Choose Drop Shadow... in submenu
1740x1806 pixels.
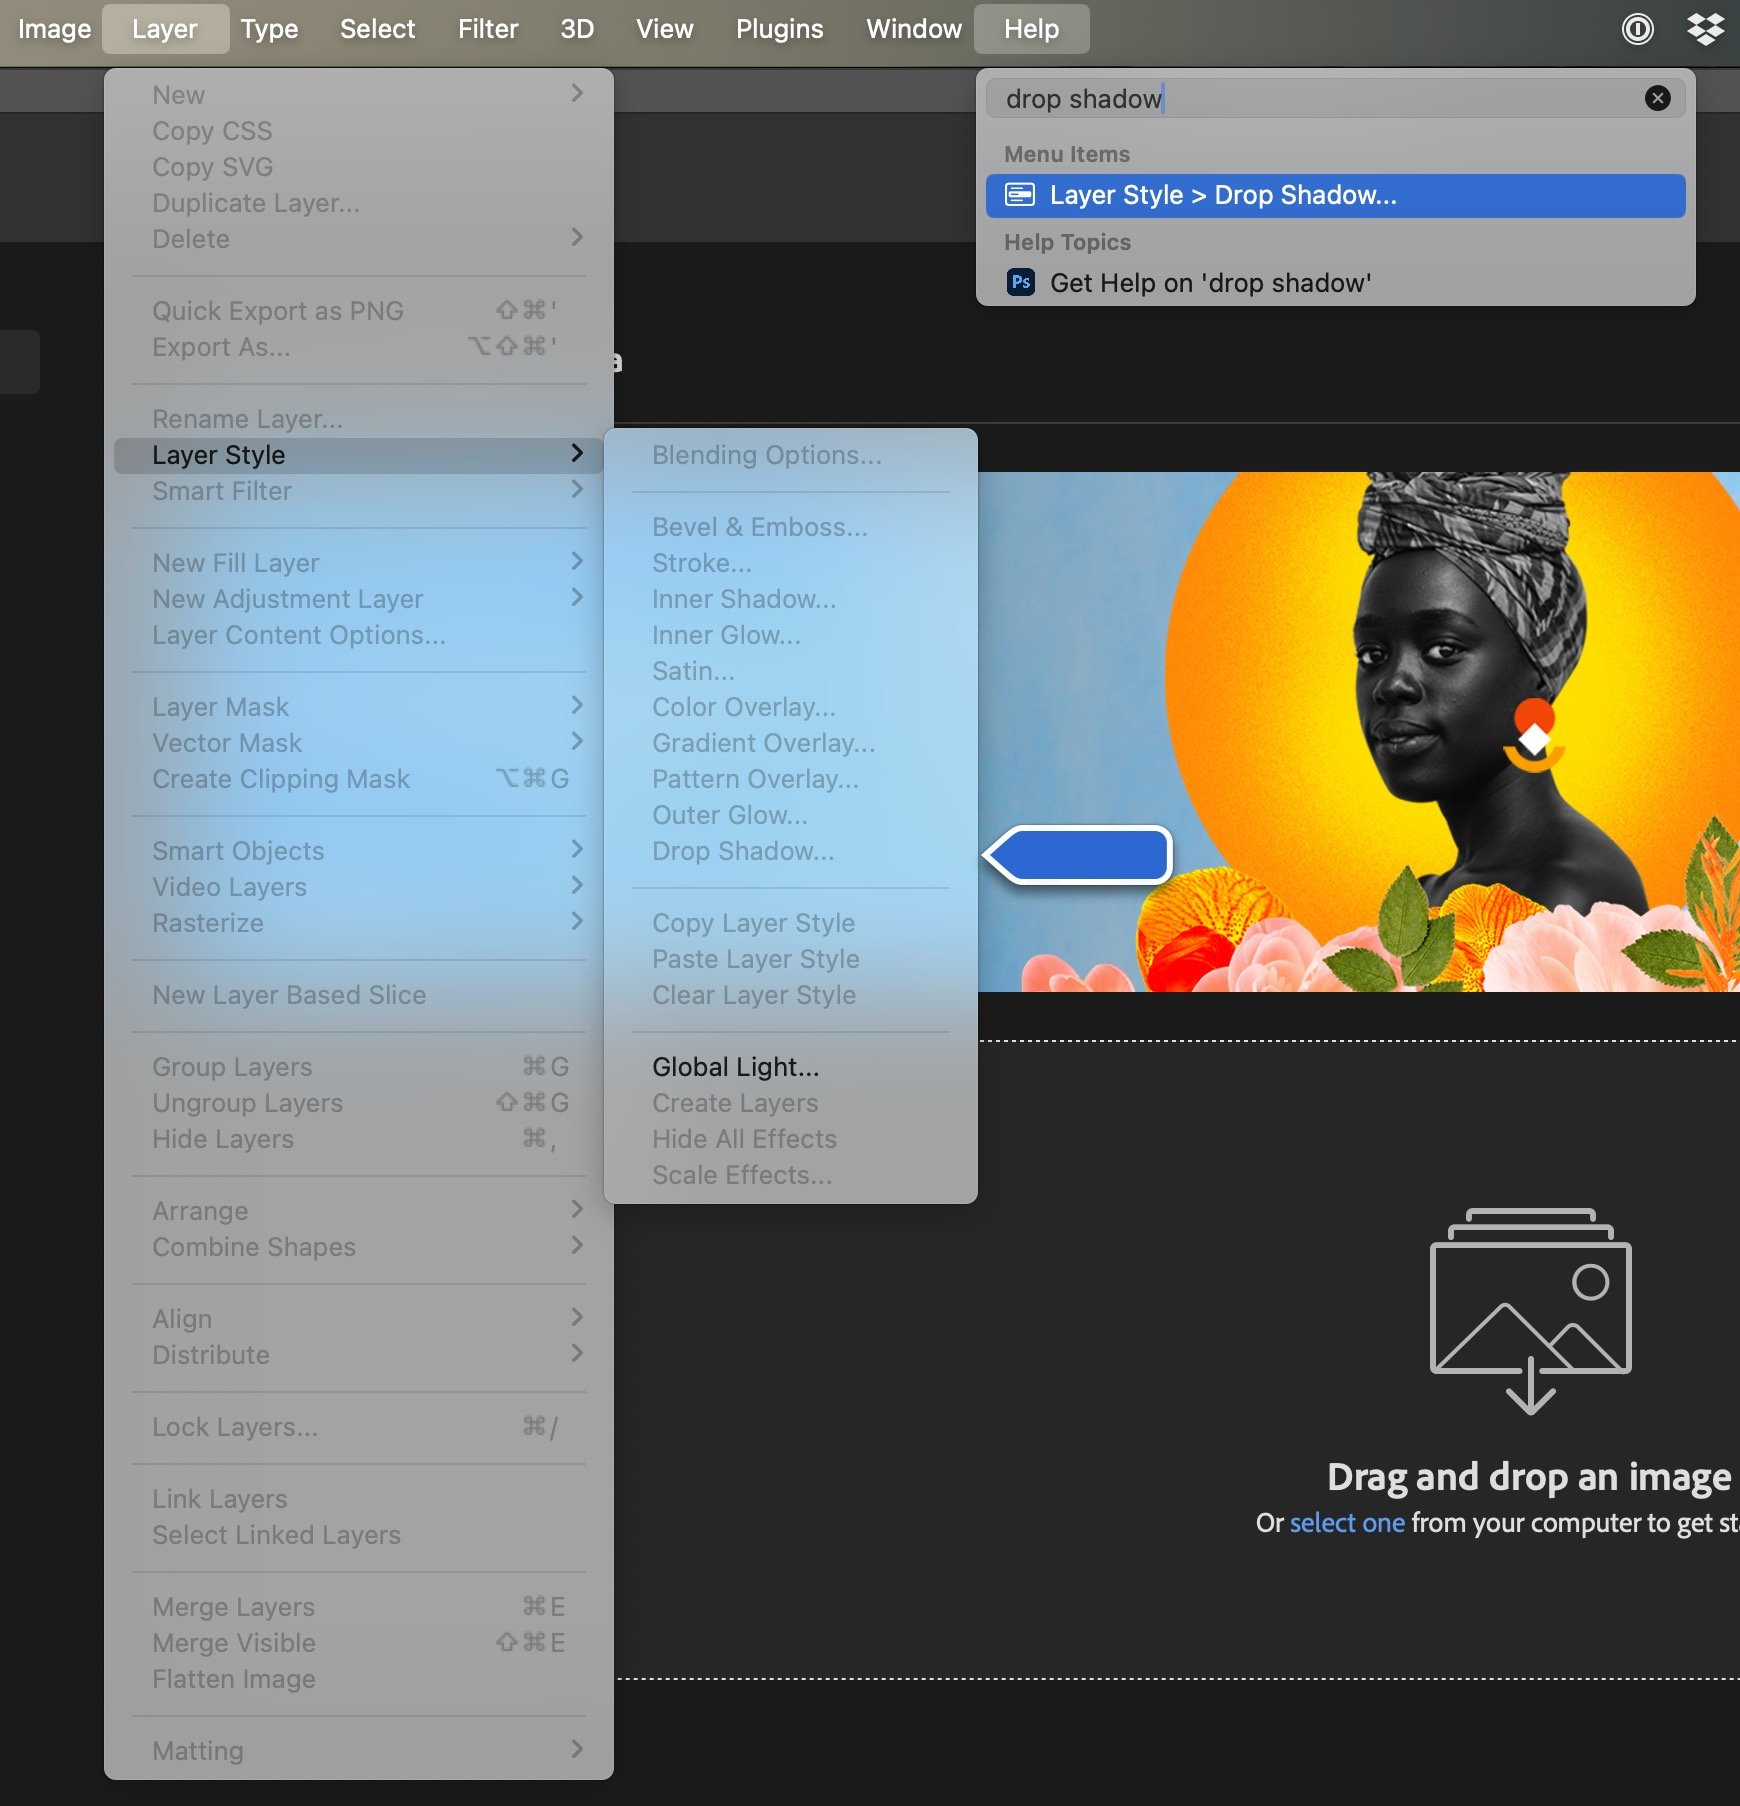click(790, 851)
